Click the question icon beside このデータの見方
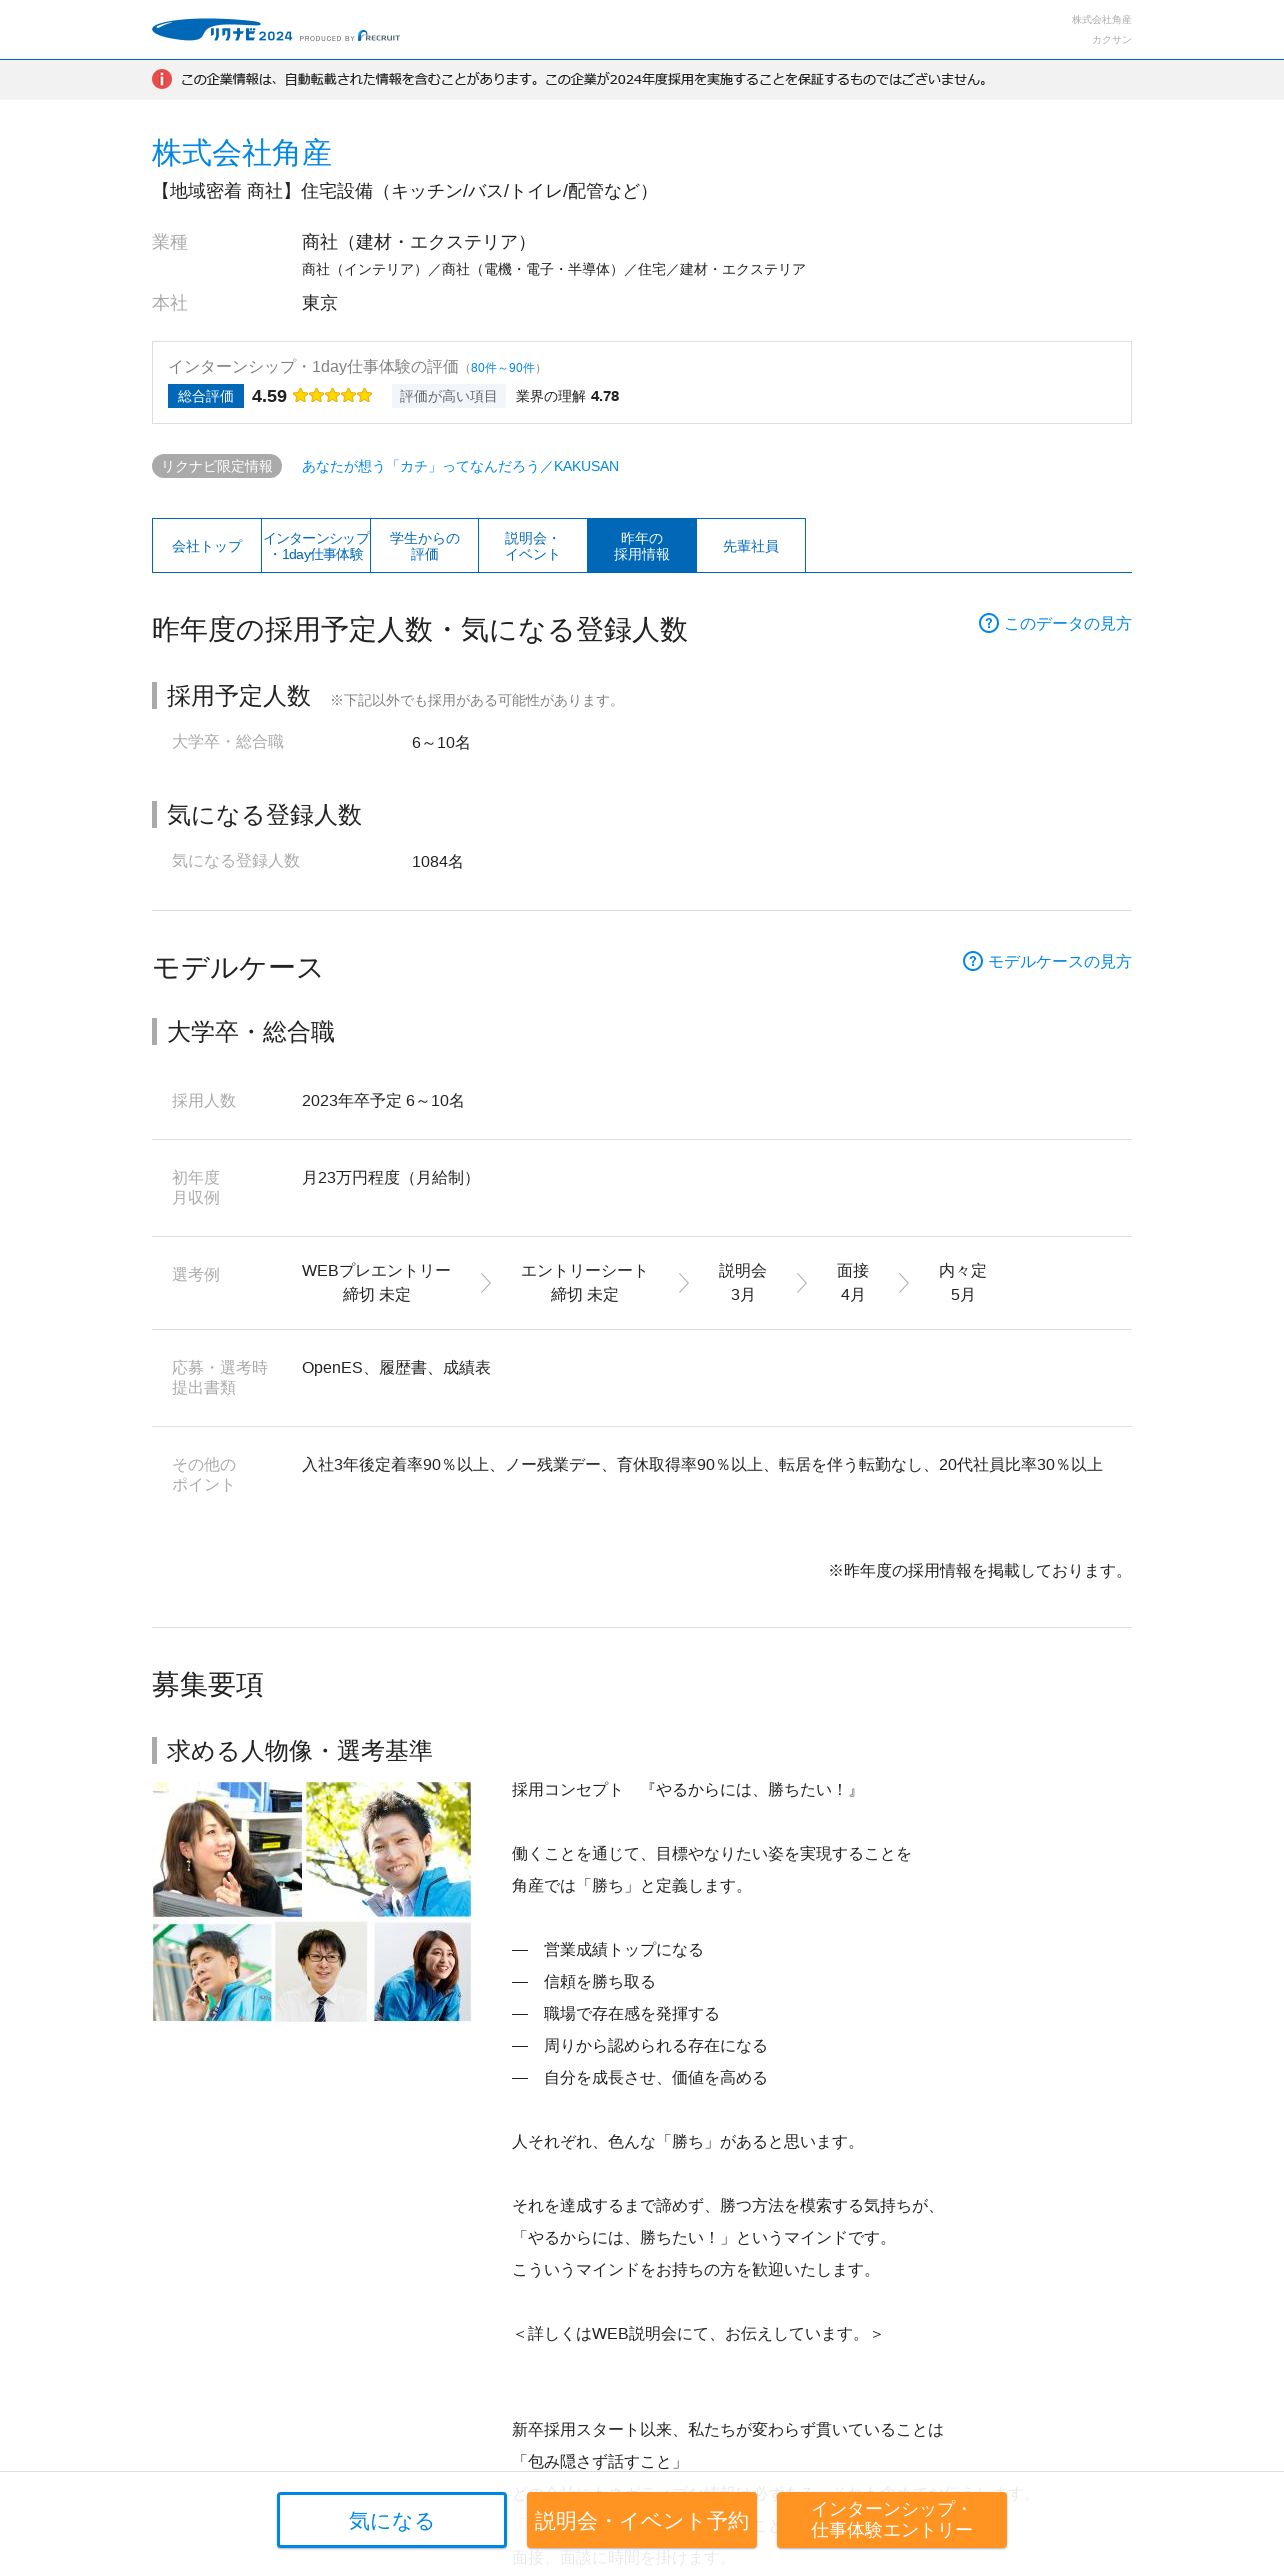 (x=988, y=623)
